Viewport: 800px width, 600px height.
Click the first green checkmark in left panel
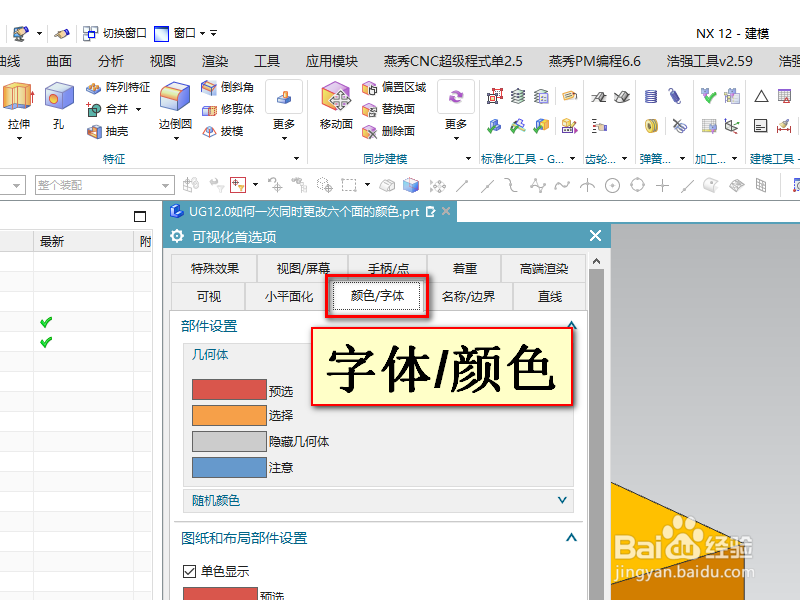(45, 322)
